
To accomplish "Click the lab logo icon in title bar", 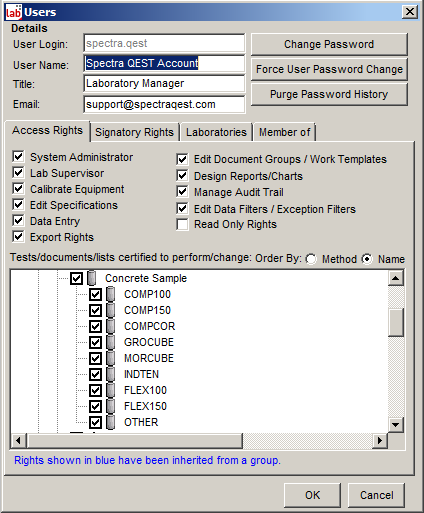I will point(14,12).
